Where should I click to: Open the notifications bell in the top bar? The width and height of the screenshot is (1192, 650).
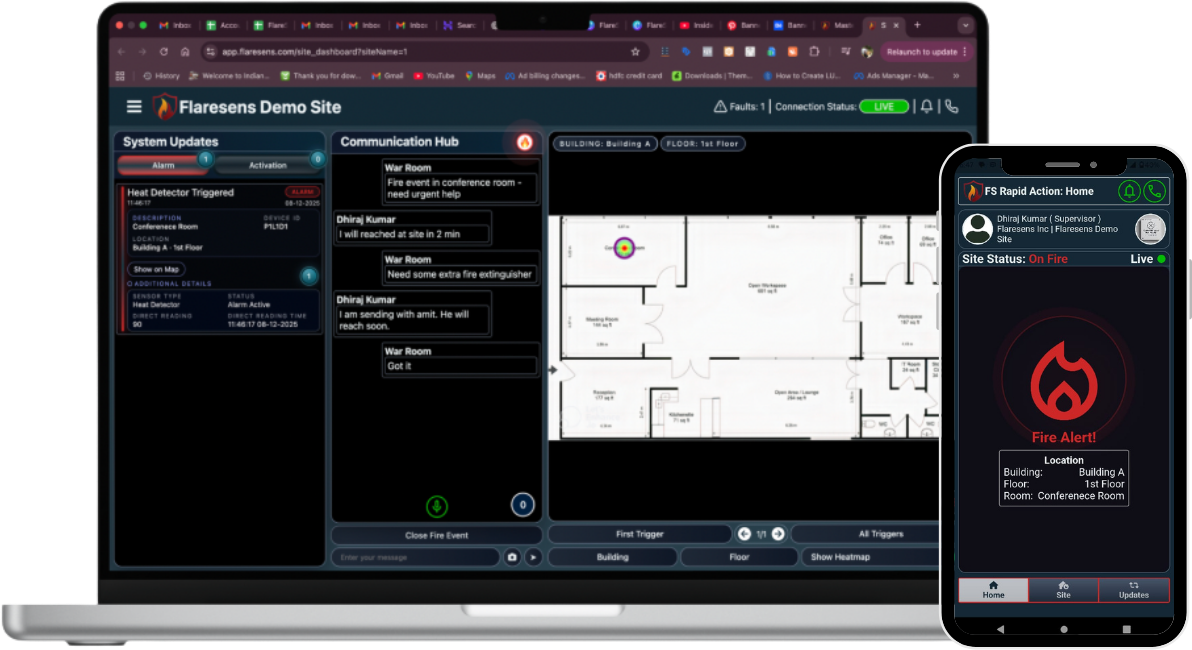[927, 106]
